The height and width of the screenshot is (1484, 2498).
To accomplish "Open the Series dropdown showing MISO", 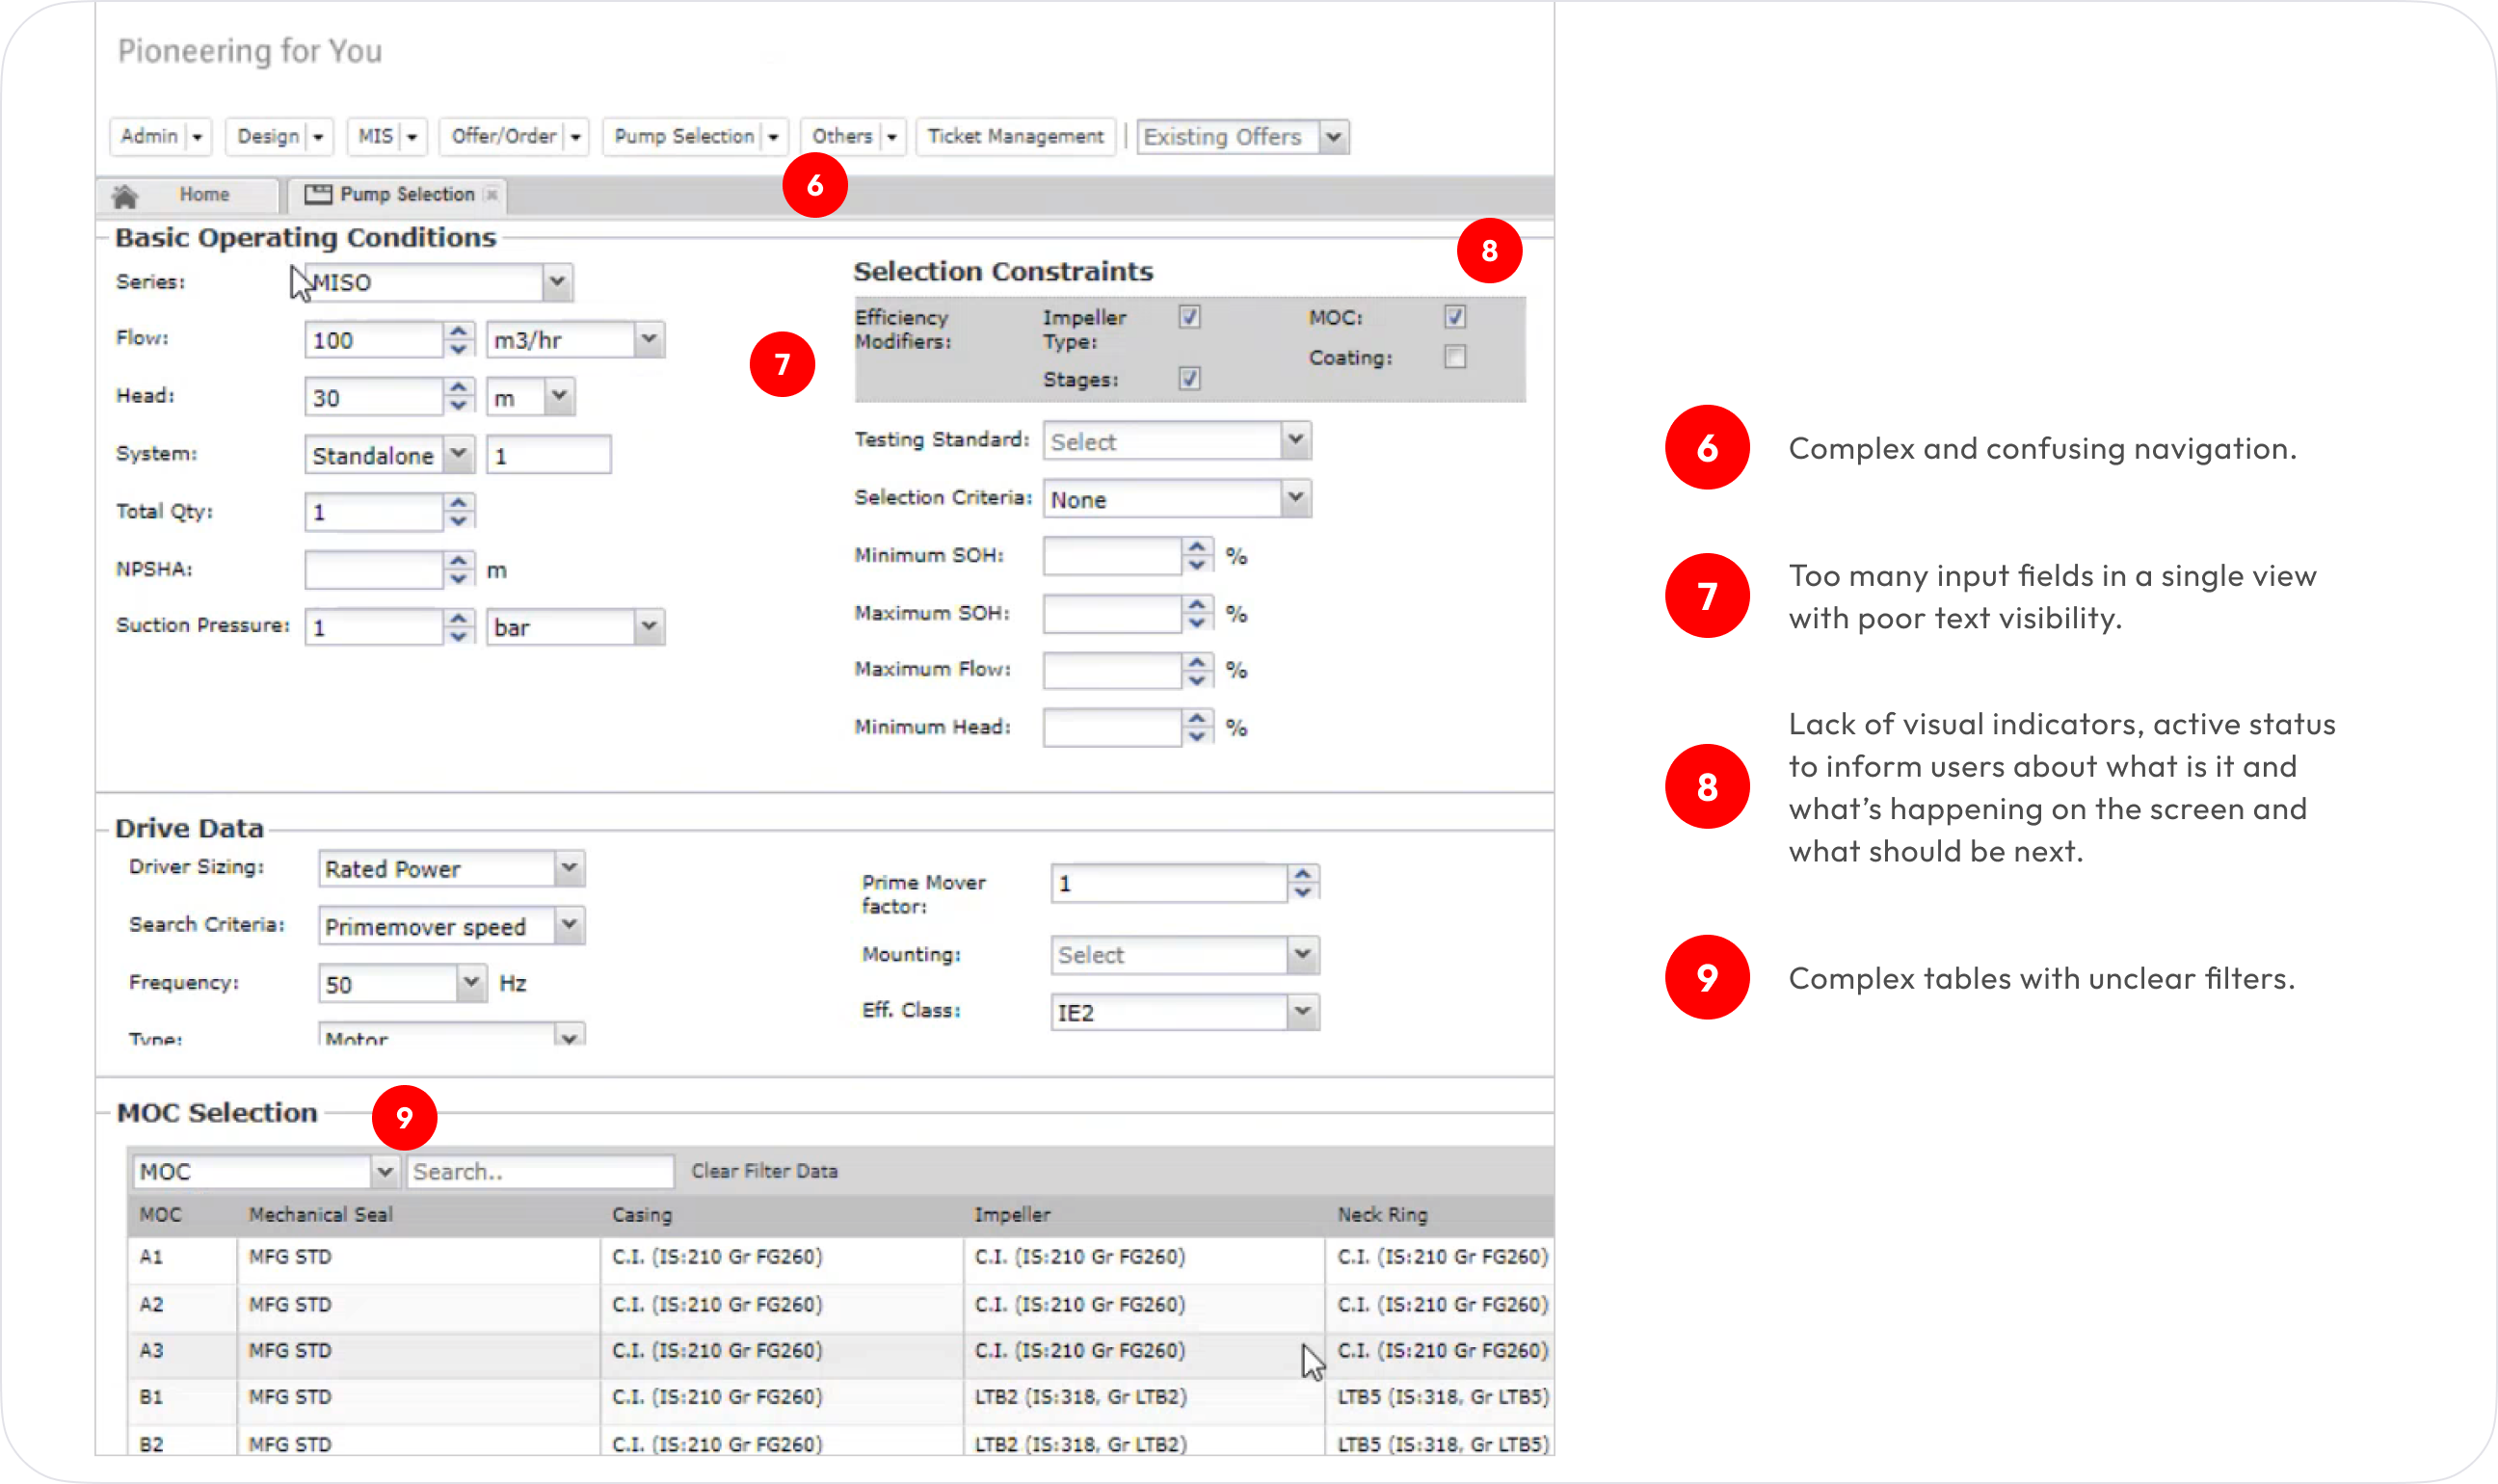I will click(557, 282).
